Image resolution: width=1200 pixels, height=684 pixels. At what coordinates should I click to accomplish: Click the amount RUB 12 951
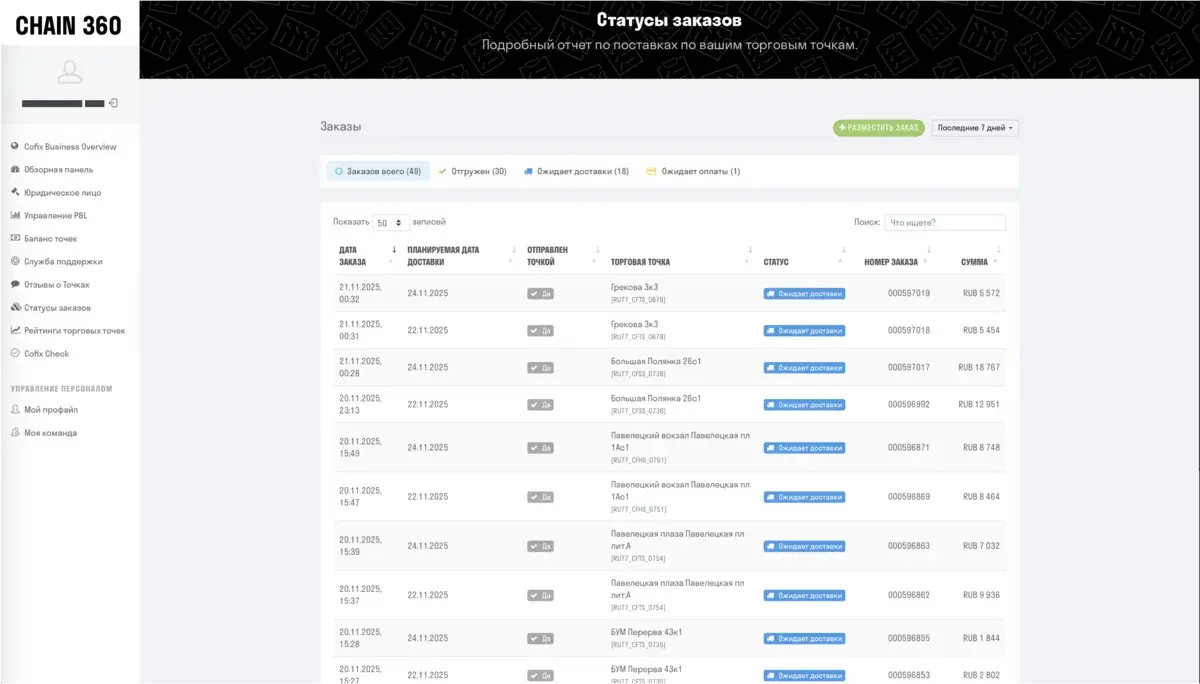click(x=979, y=405)
